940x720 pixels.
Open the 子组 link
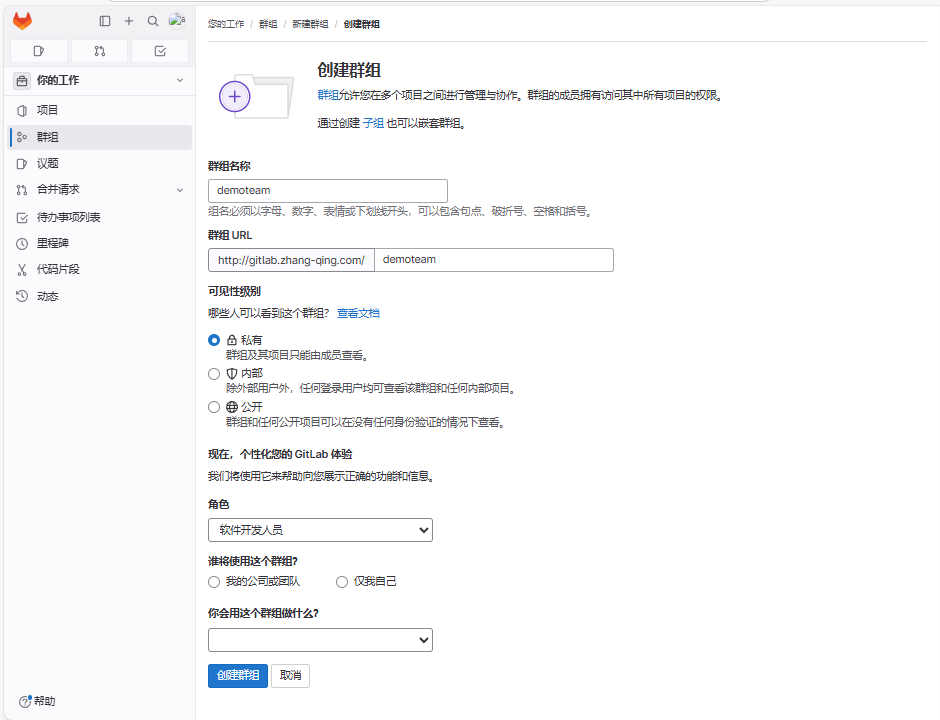pos(373,123)
